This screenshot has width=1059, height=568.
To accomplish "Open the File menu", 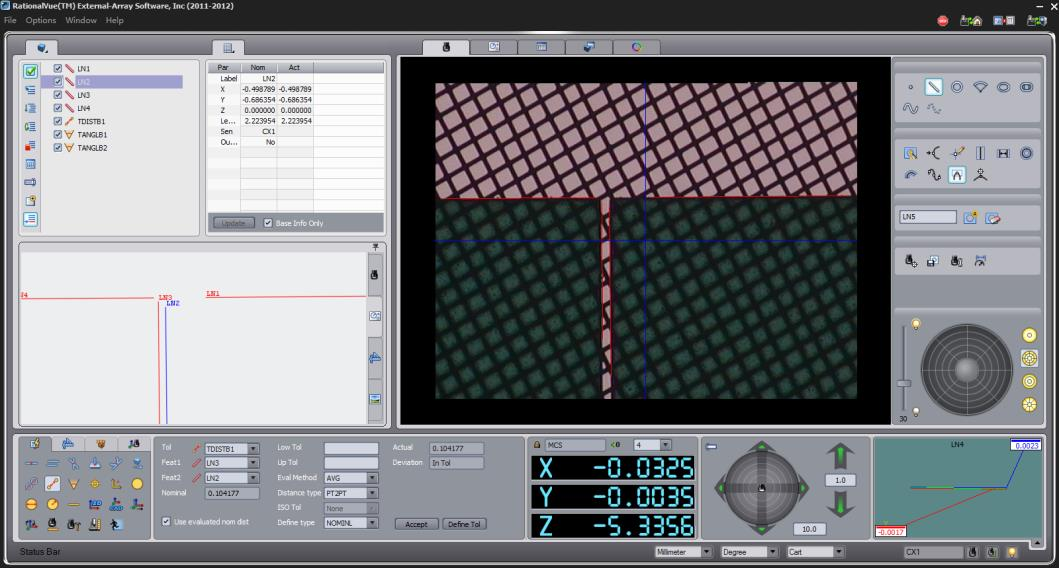I will point(10,20).
